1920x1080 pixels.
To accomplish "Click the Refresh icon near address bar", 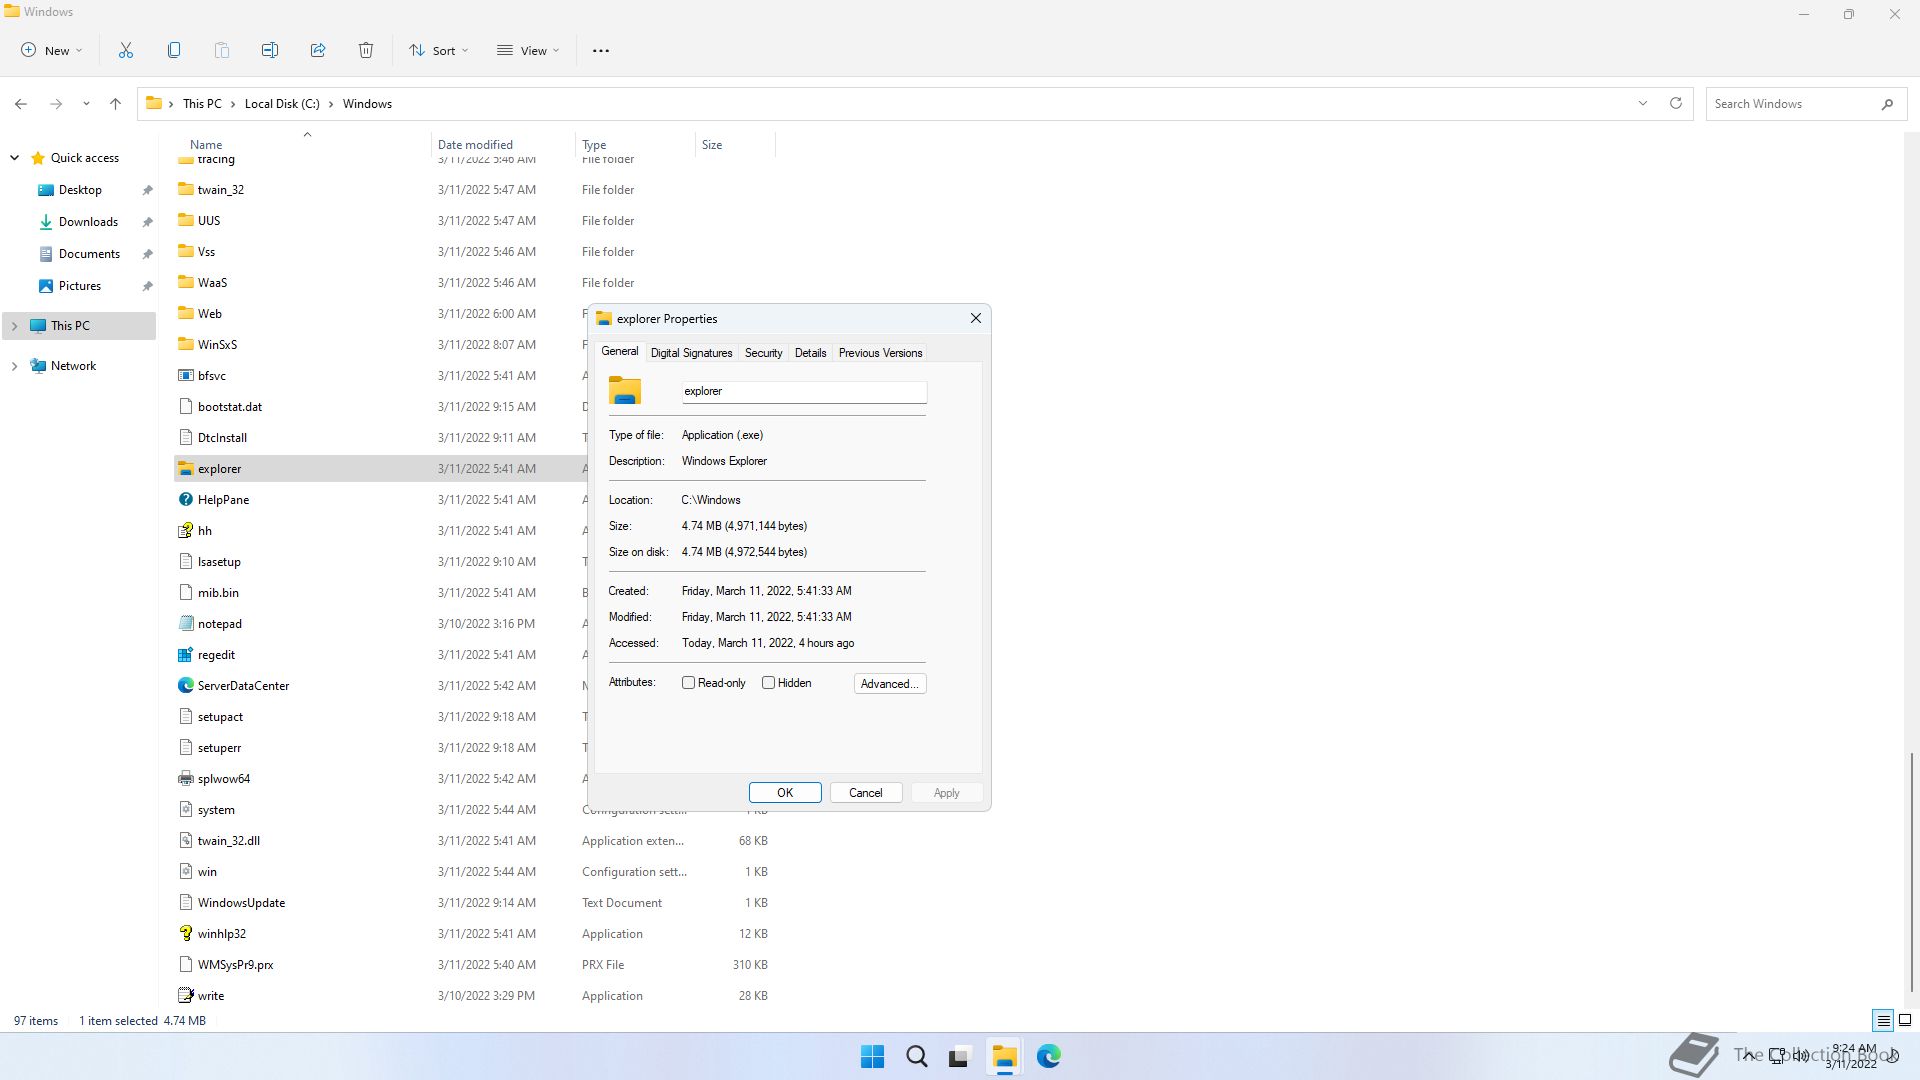I will pyautogui.click(x=1676, y=103).
